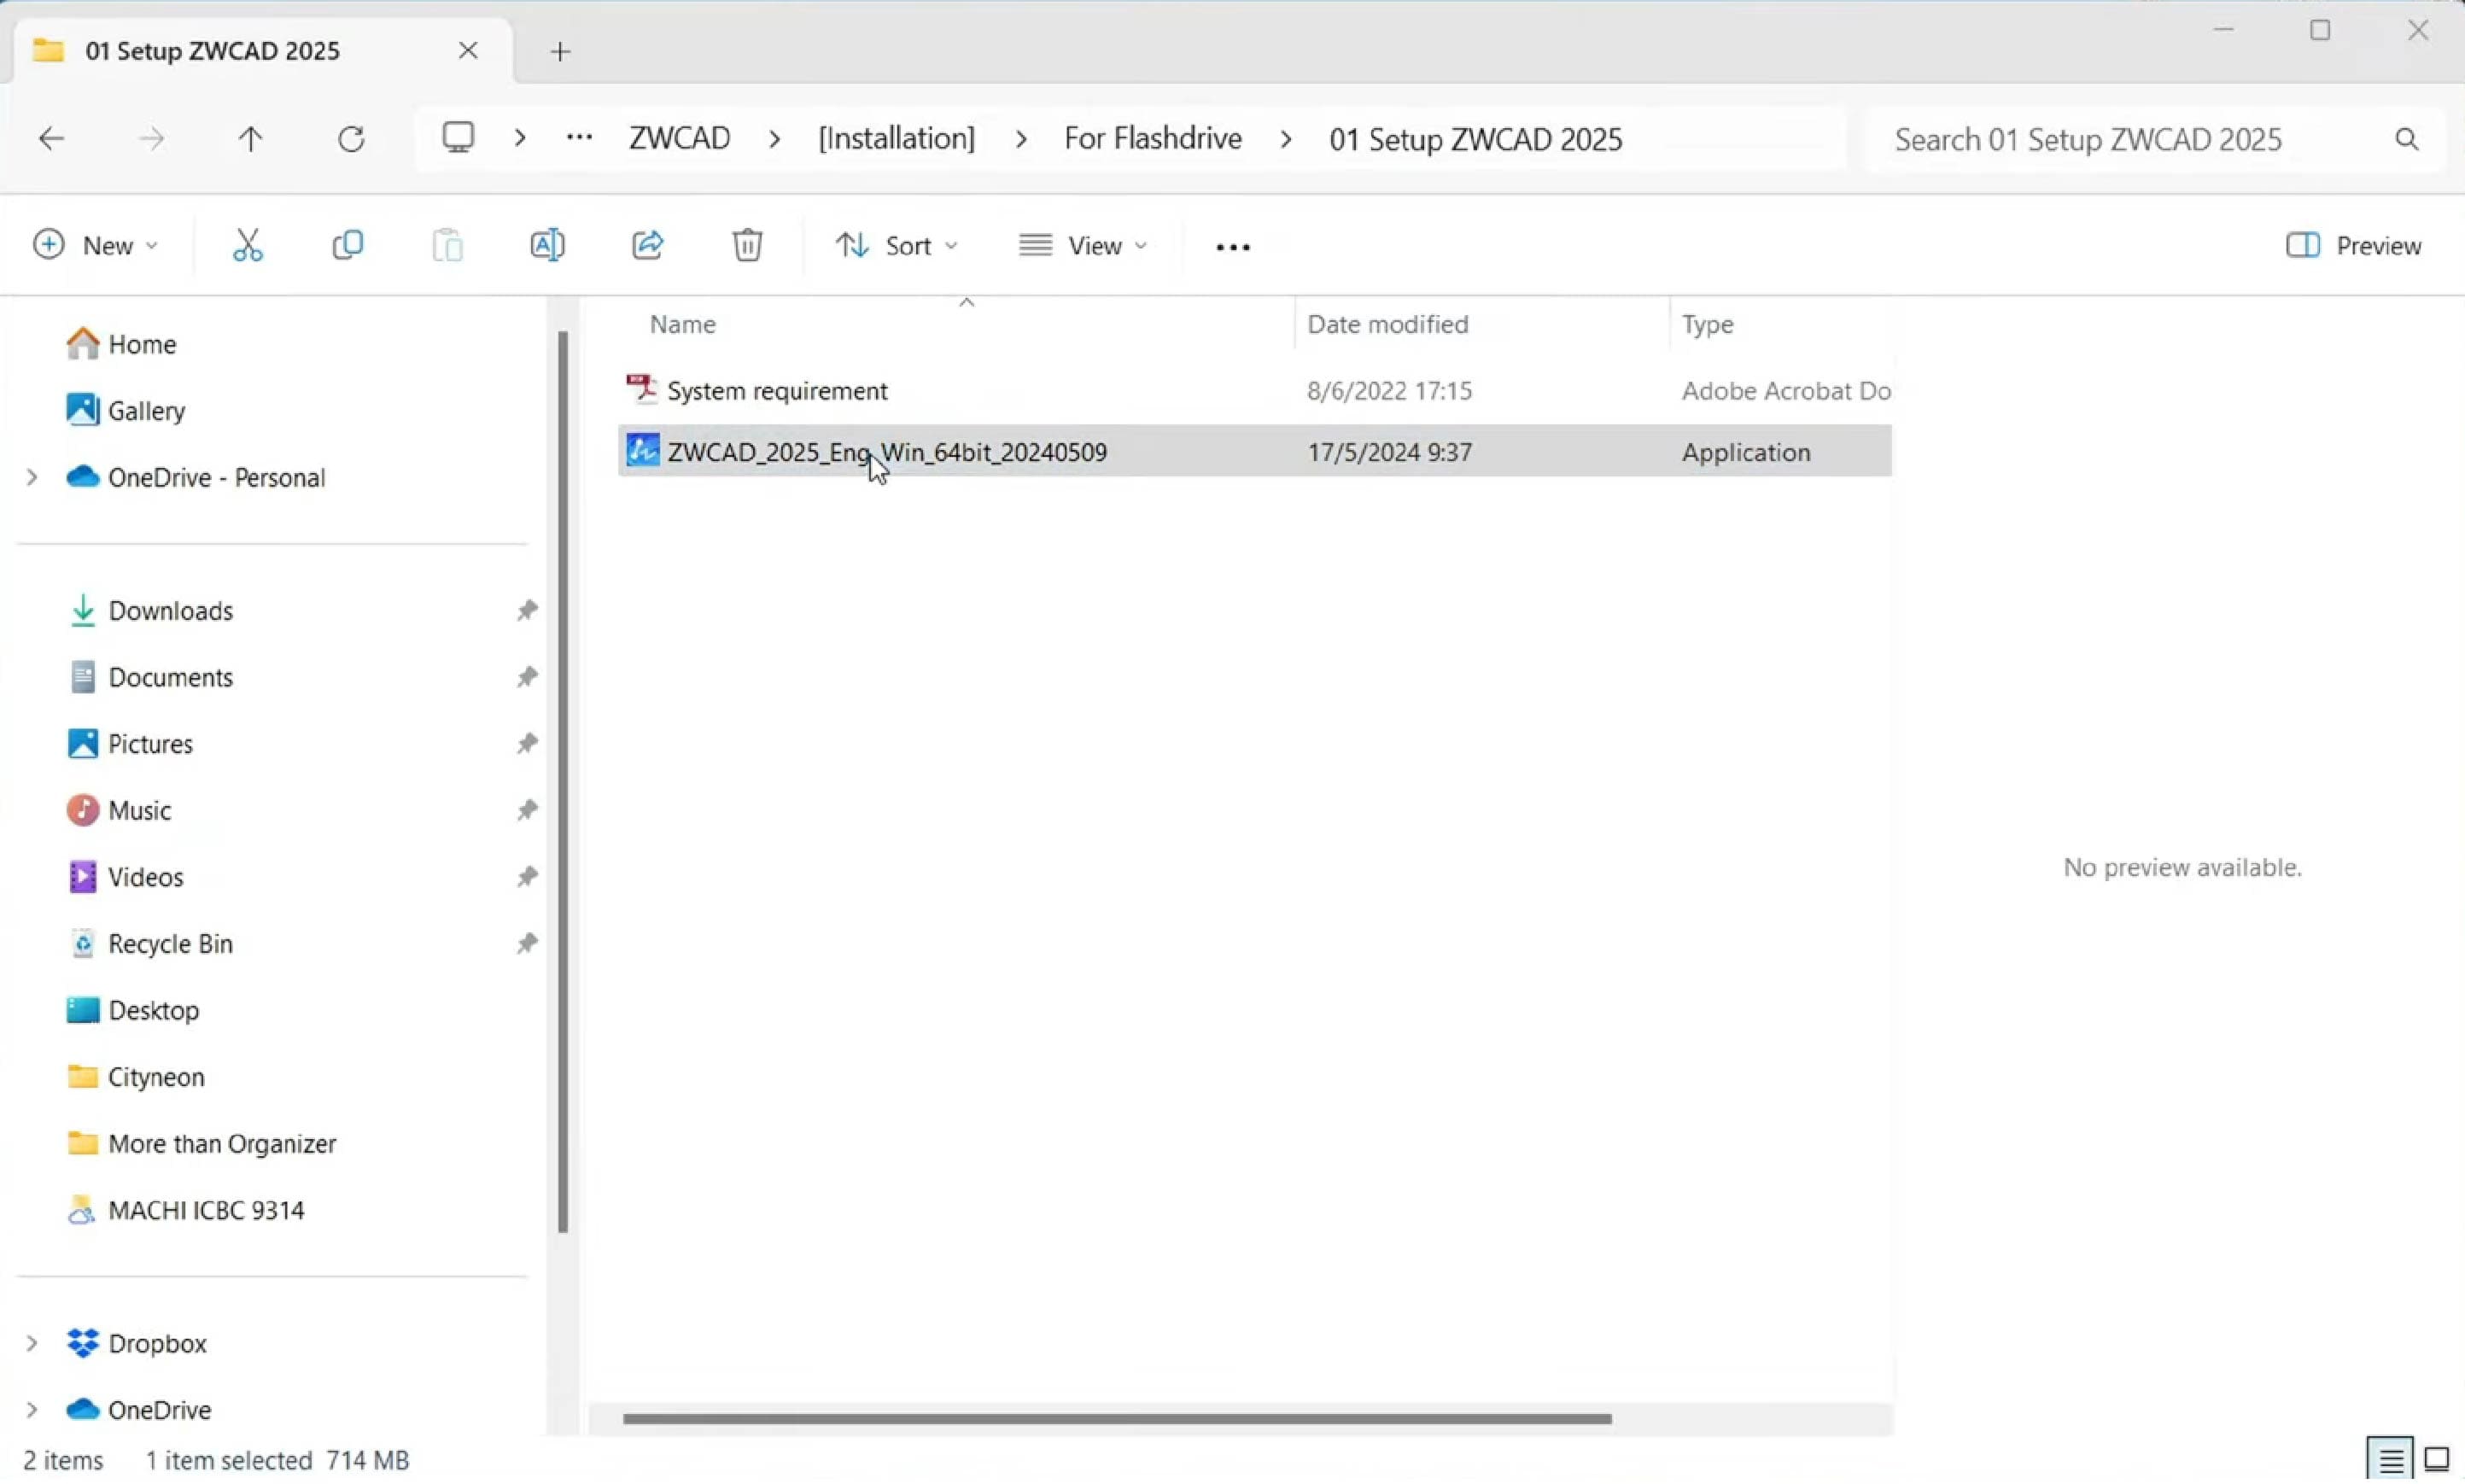Select the 01 Setup ZWCAD 2025 tab
2465x1484 pixels.
point(262,50)
